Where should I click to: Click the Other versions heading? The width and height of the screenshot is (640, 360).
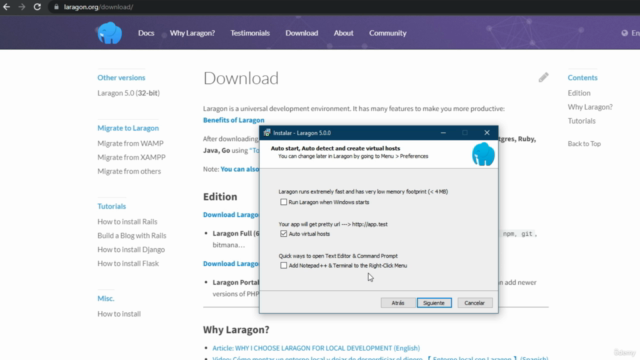pos(121,78)
